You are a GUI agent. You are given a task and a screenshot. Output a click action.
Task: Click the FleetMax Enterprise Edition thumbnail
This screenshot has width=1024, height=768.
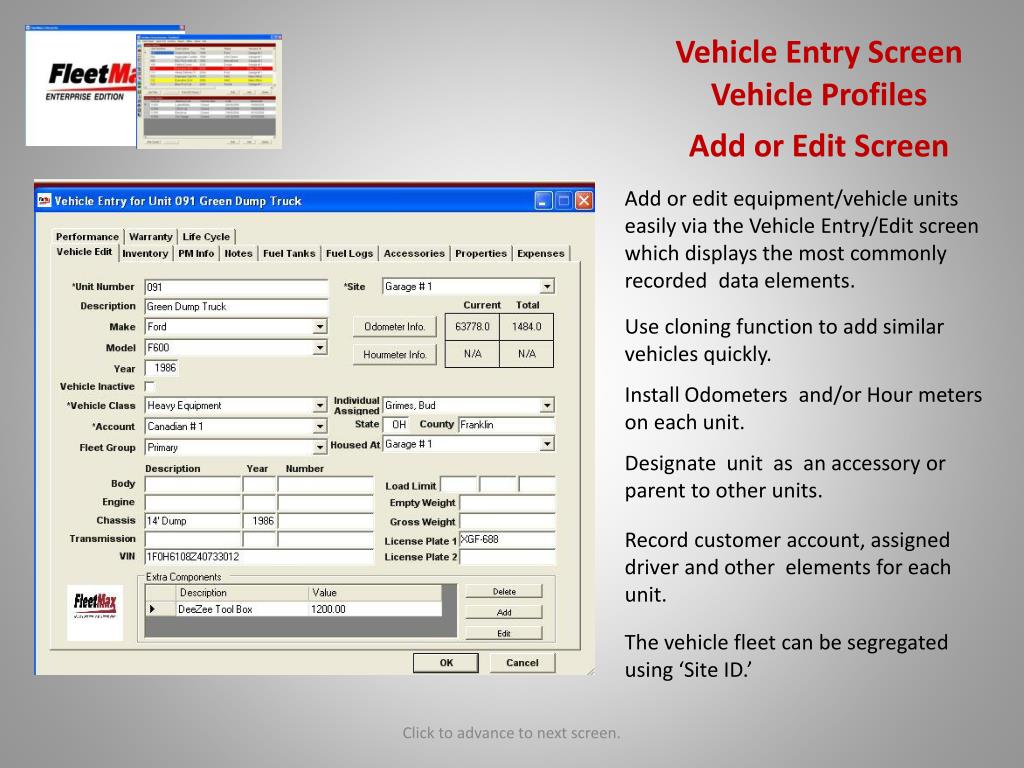81,86
